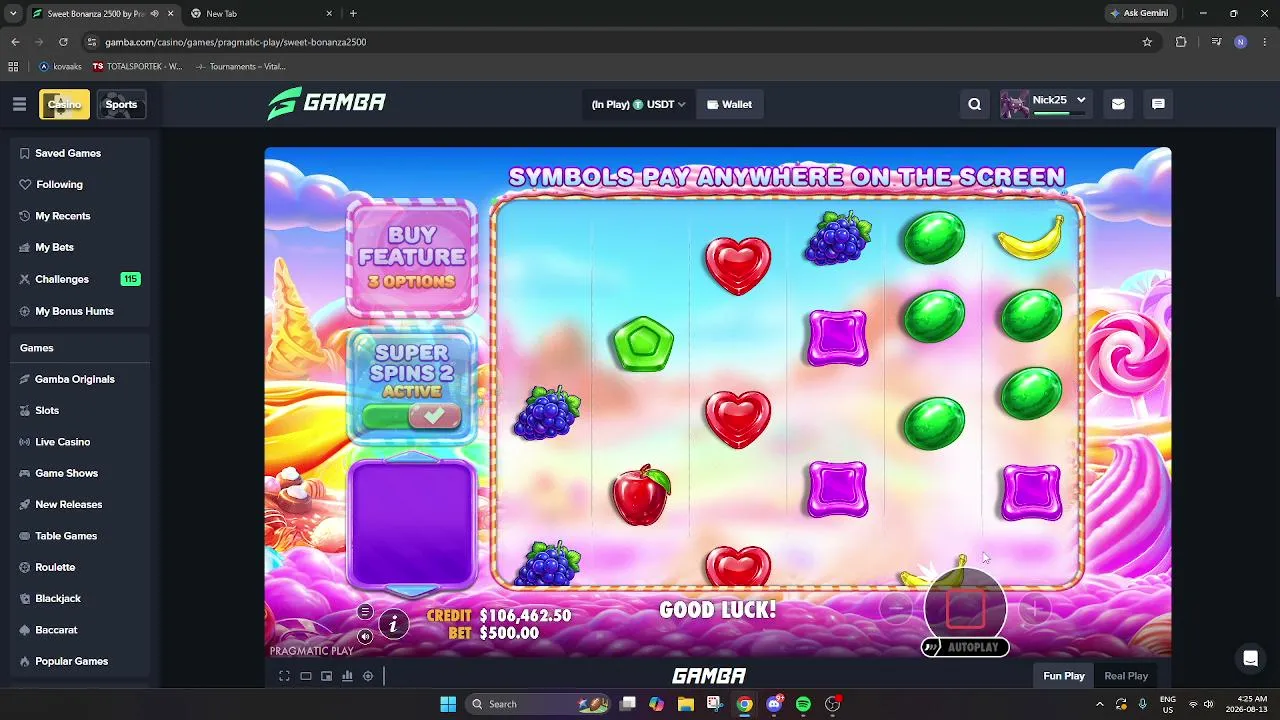Screen dimensions: 1280x720
Task: Open the live support chat widget
Action: tap(1250, 658)
